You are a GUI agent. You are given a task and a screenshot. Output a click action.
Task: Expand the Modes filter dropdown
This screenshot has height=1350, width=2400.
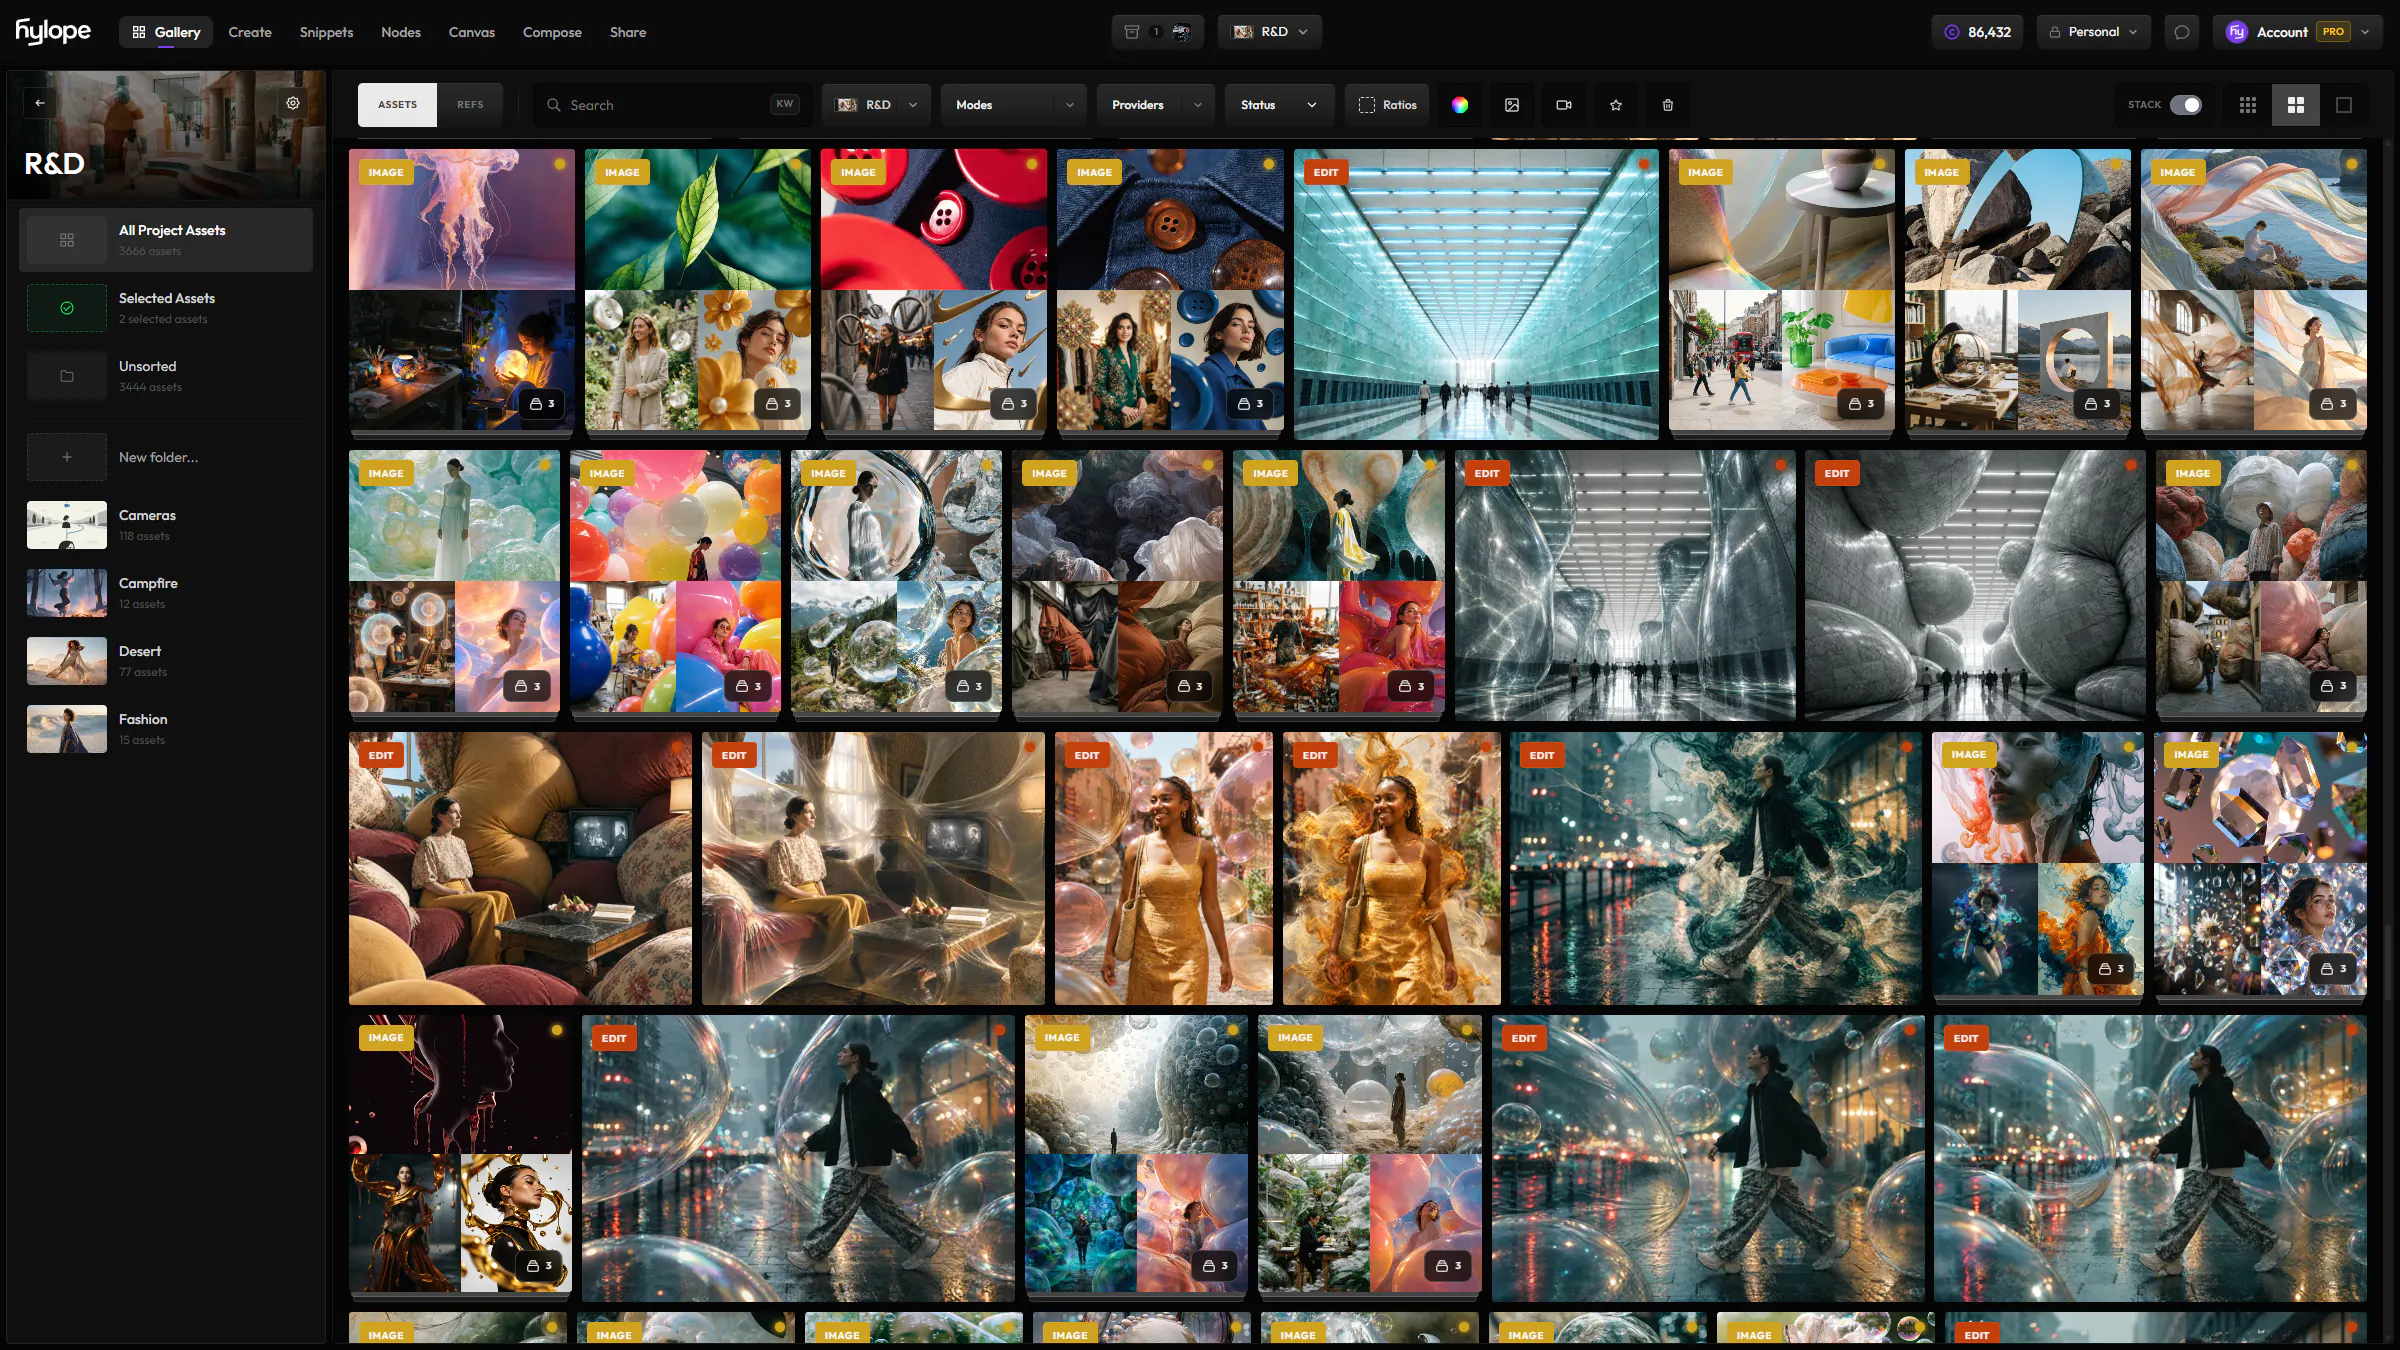(x=1014, y=105)
